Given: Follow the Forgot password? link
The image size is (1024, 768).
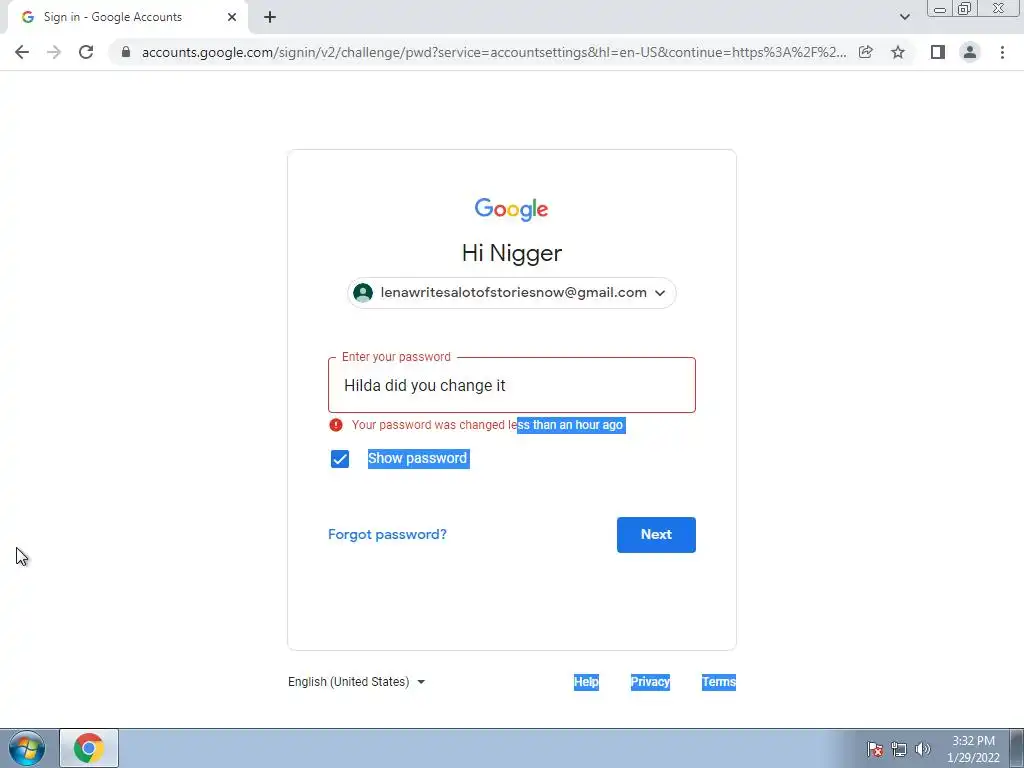Looking at the screenshot, I should [387, 534].
